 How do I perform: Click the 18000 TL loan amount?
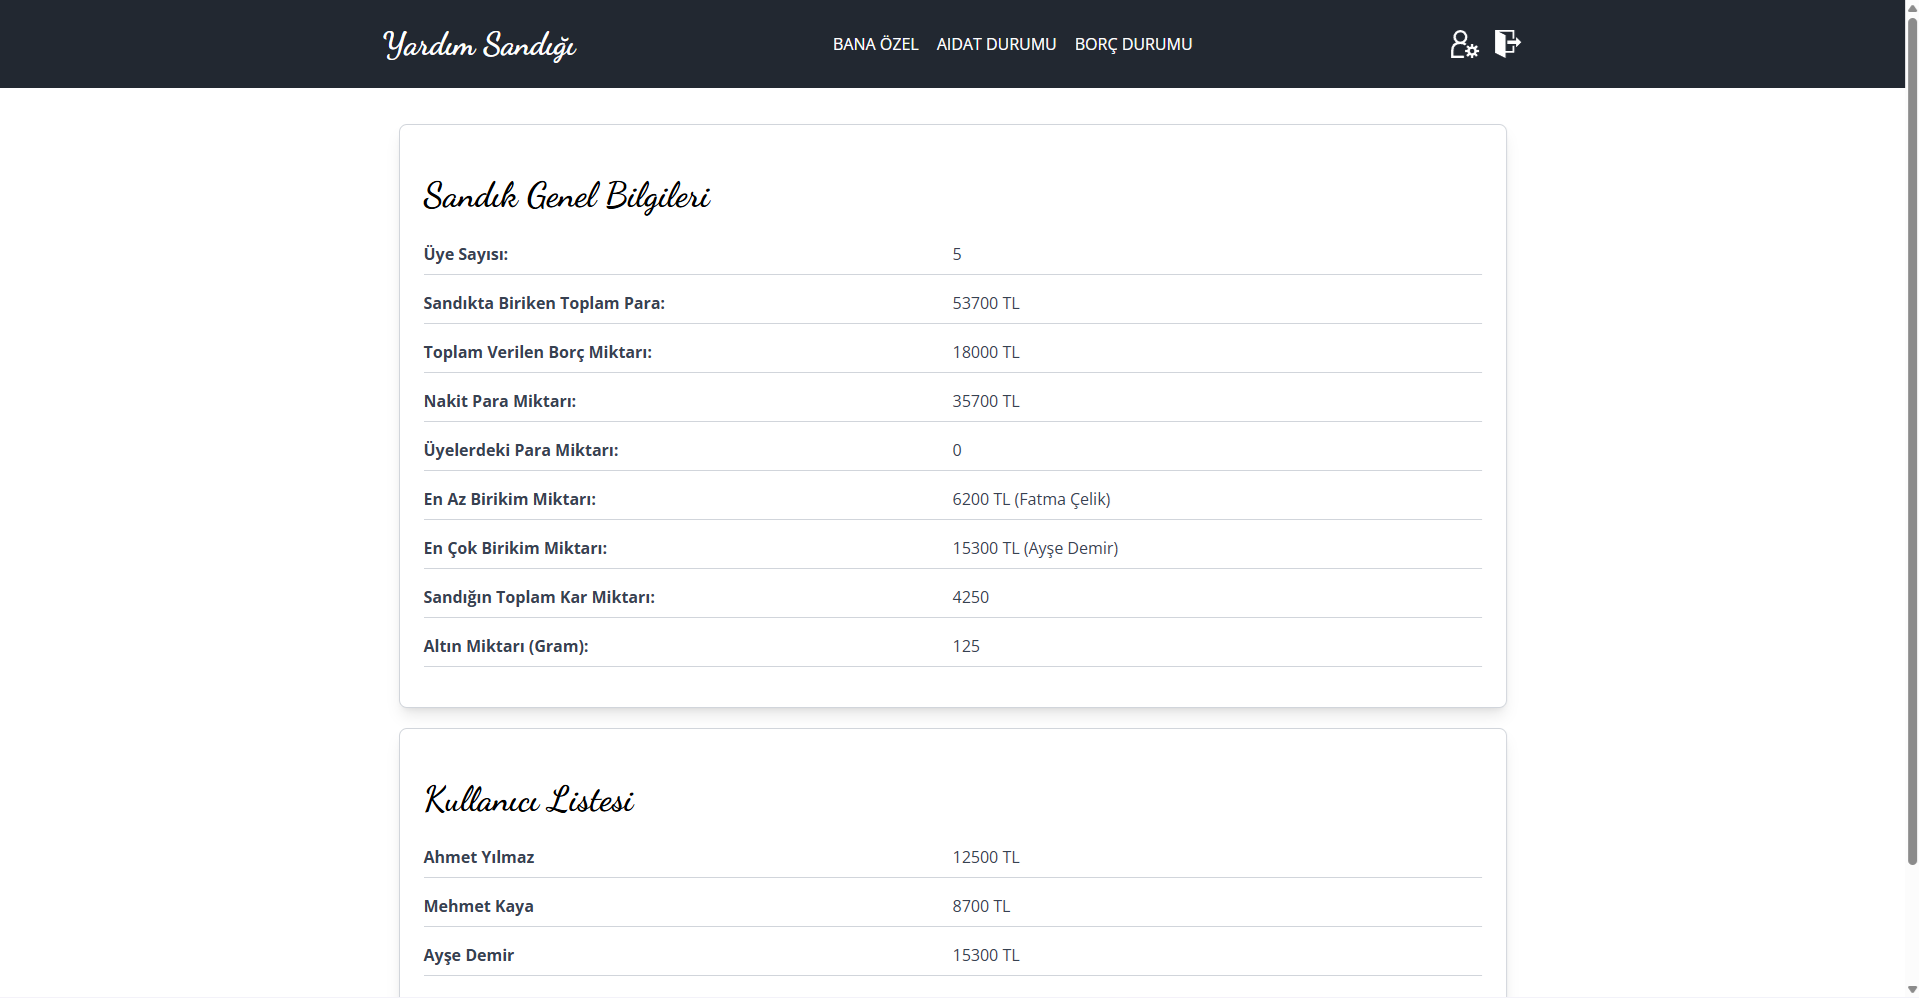(985, 352)
